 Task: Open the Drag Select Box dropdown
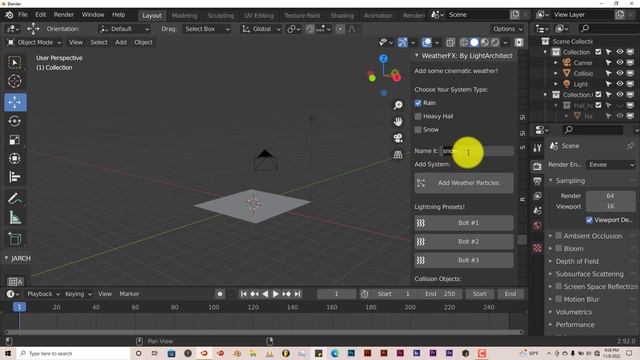click(207, 29)
